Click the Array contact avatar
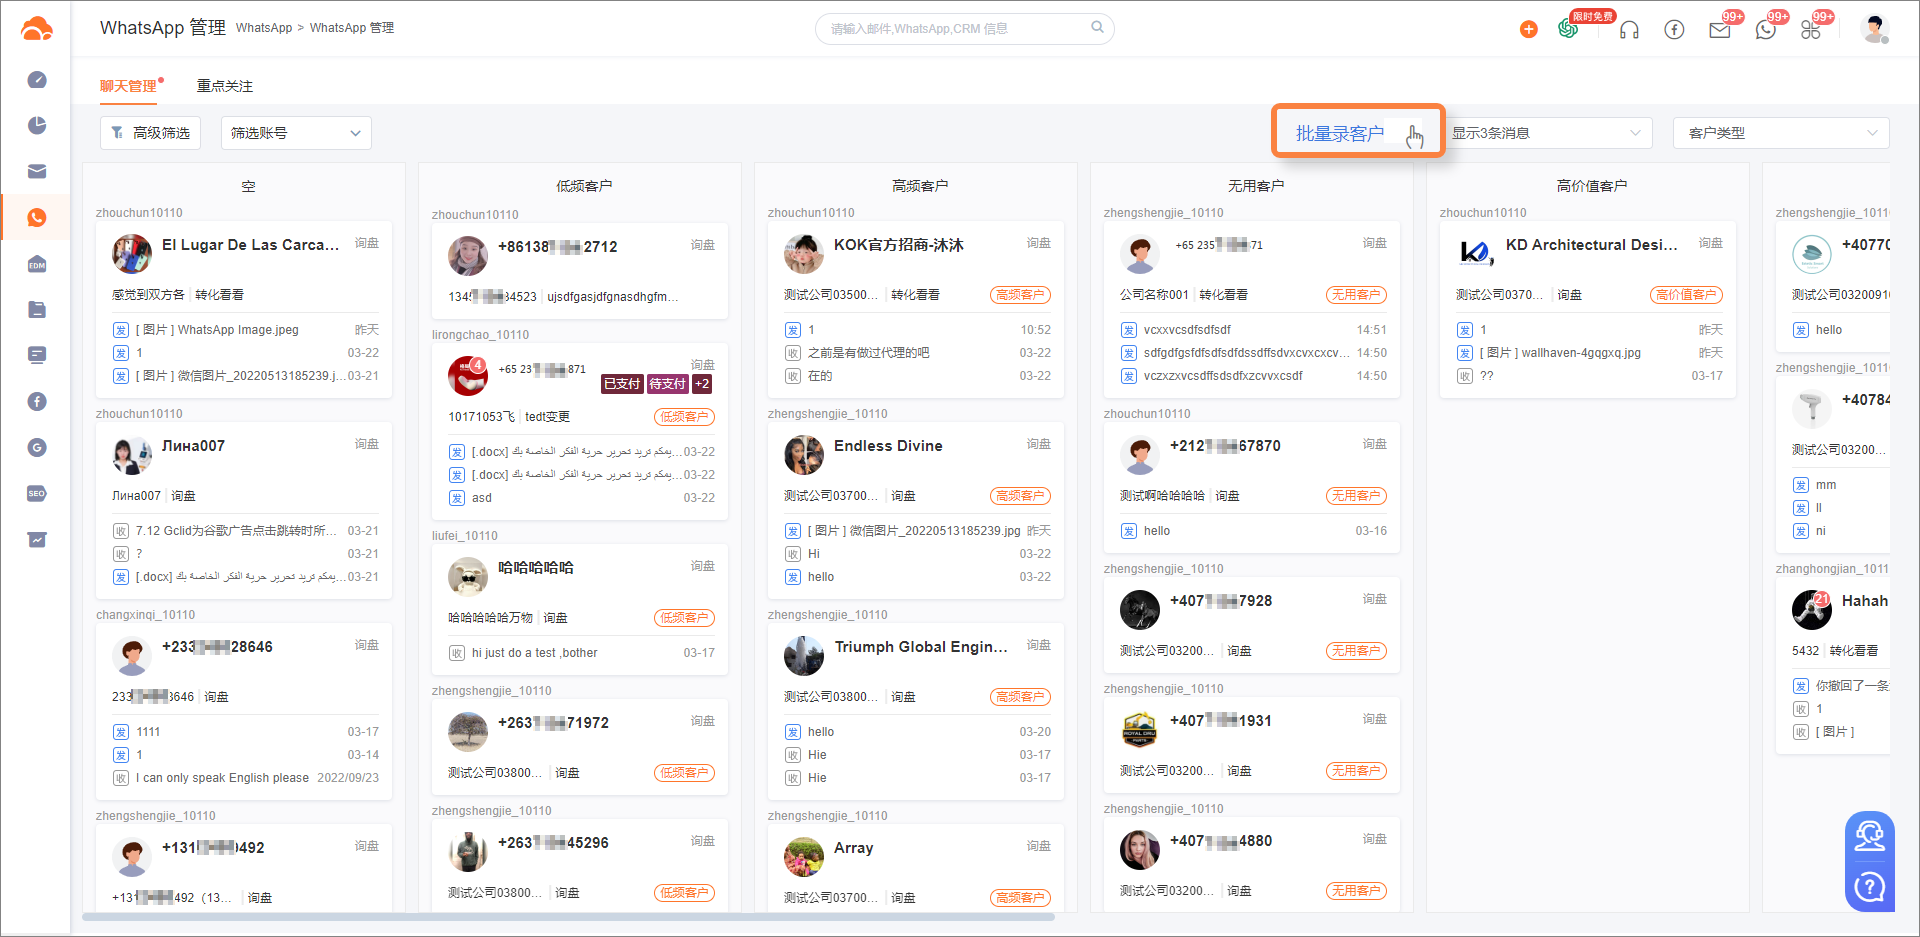 [x=804, y=857]
